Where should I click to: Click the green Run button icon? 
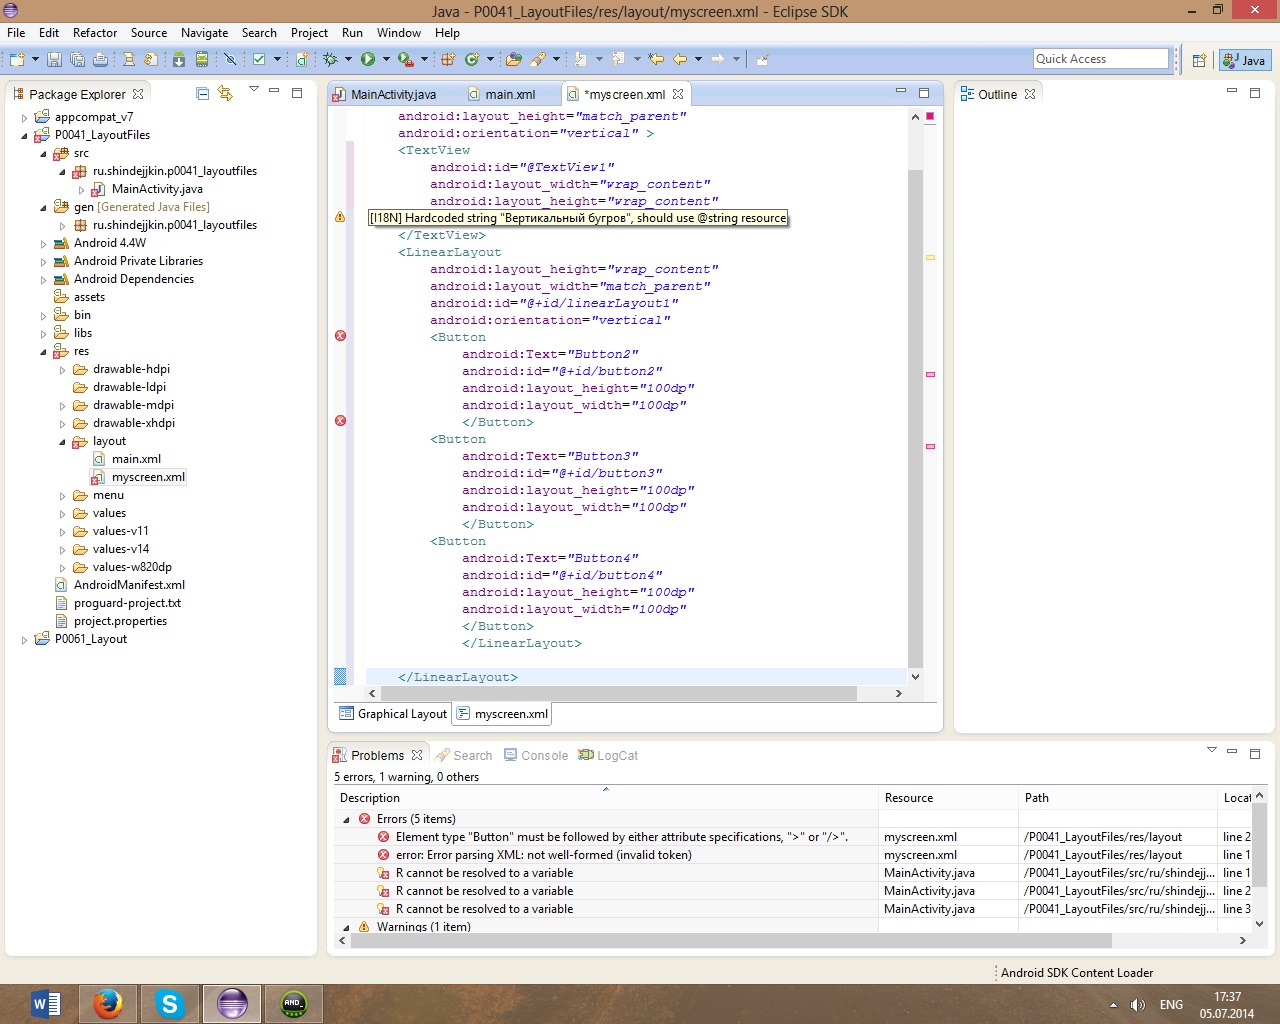point(367,60)
